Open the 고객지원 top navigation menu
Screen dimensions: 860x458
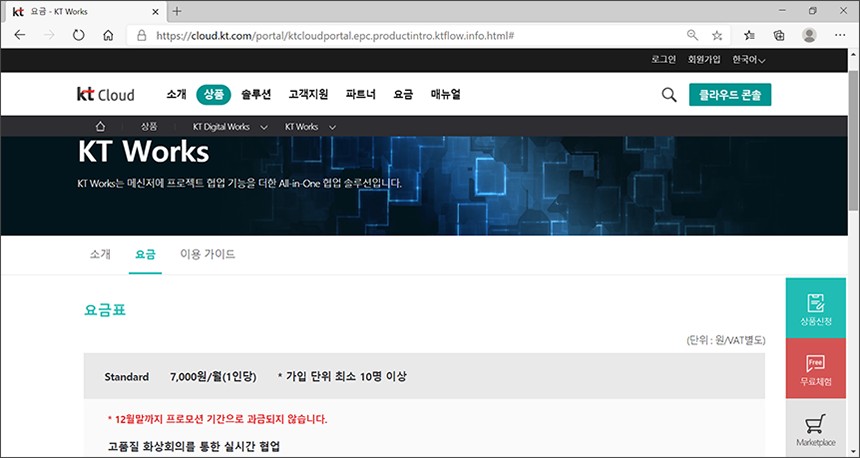(x=308, y=94)
